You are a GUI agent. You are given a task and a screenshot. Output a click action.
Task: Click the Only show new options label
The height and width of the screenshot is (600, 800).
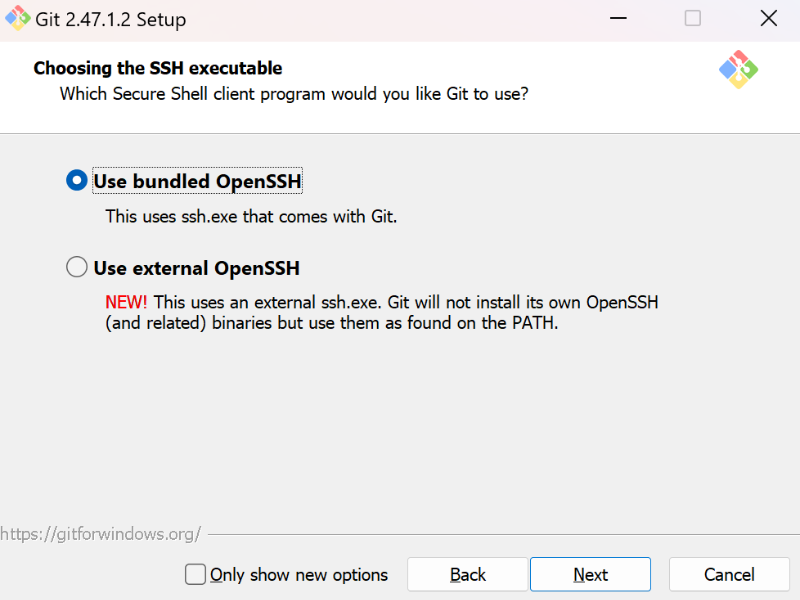click(x=299, y=574)
